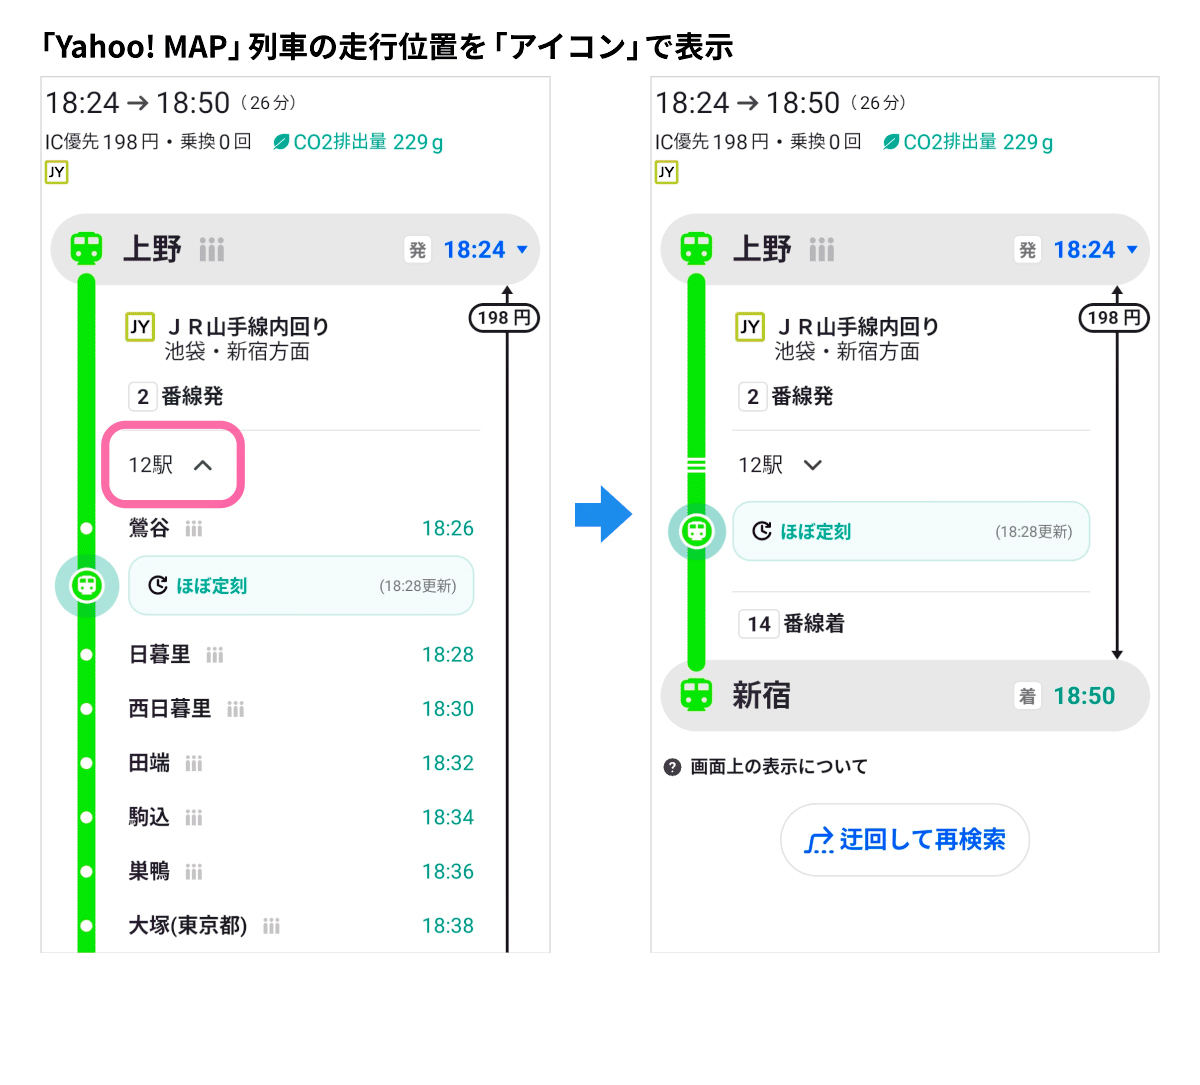Image resolution: width=1200 pixels, height=1085 pixels.
Task: Select 大塚(東京都) station row
Action: coord(301,925)
